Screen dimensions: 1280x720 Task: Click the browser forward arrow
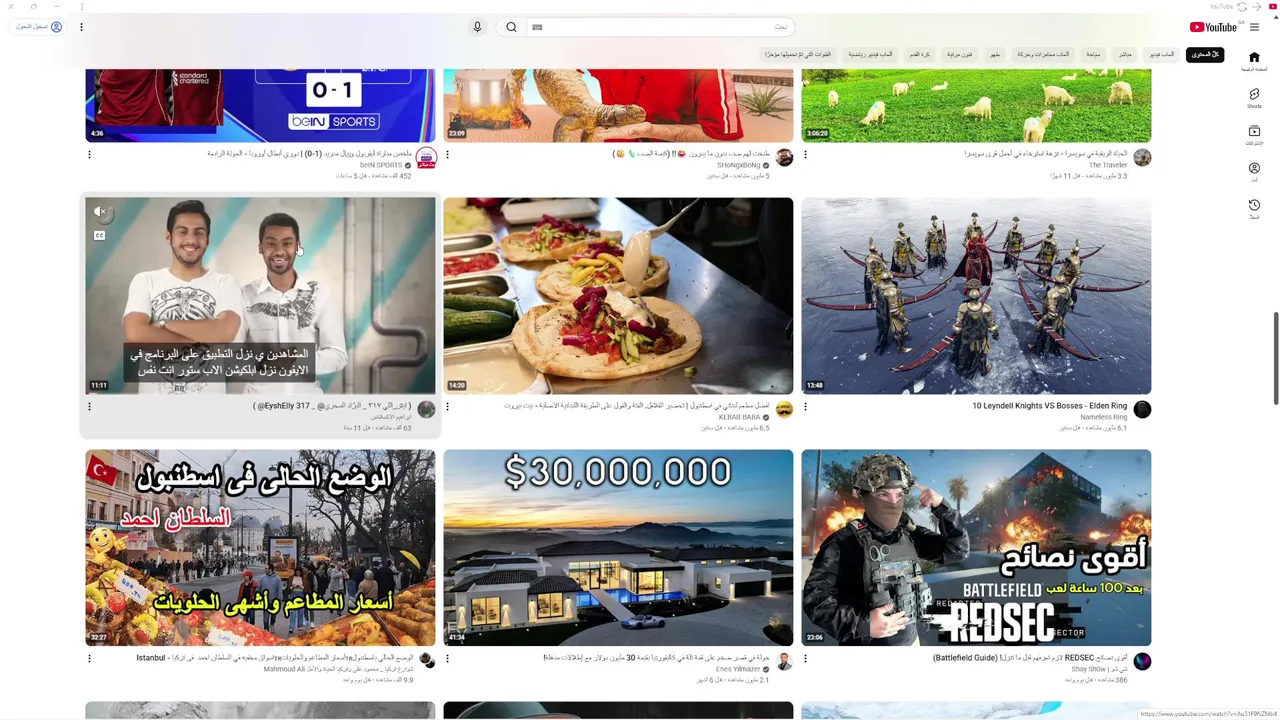pos(1256,7)
